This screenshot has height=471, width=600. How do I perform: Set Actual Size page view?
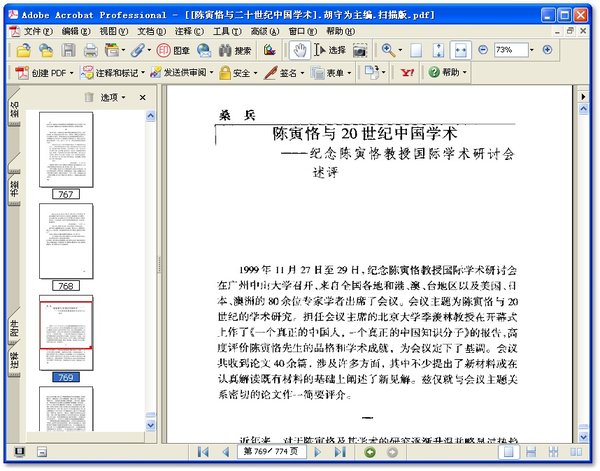tap(416, 50)
